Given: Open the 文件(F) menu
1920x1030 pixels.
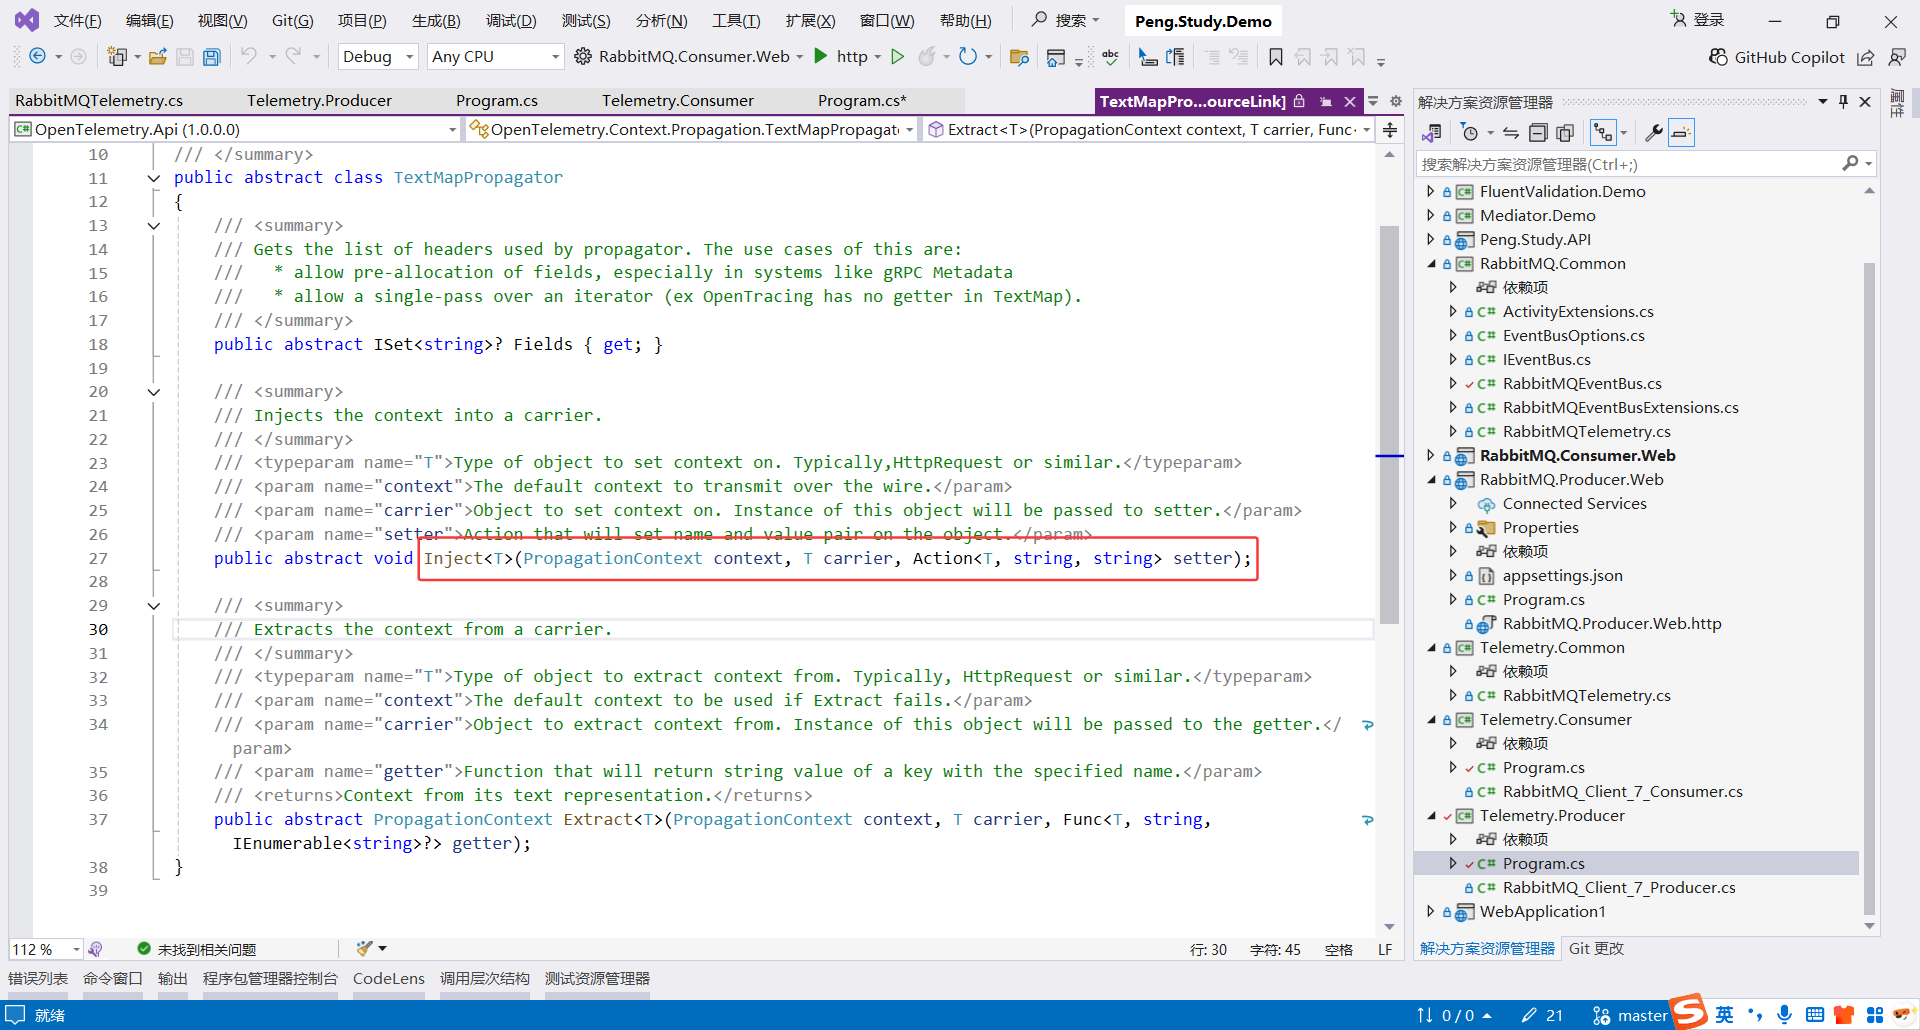Looking at the screenshot, I should click(x=77, y=21).
